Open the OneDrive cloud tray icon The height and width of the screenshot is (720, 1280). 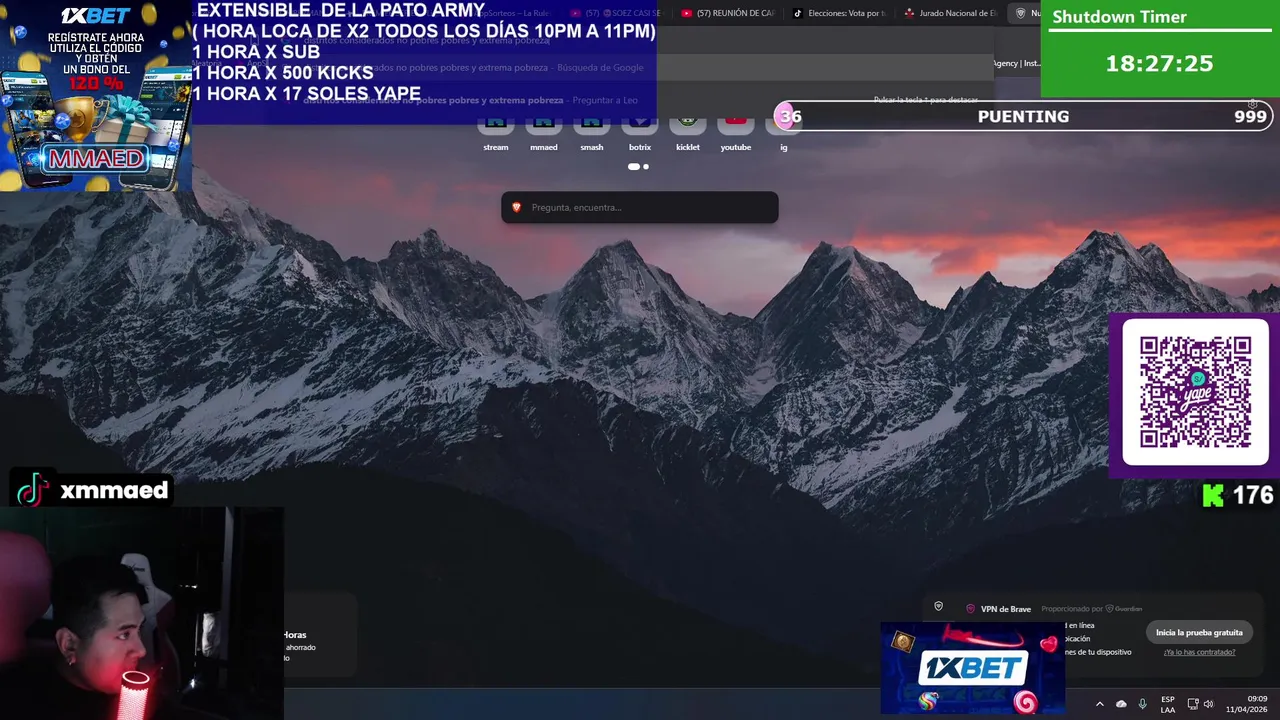(x=1121, y=704)
